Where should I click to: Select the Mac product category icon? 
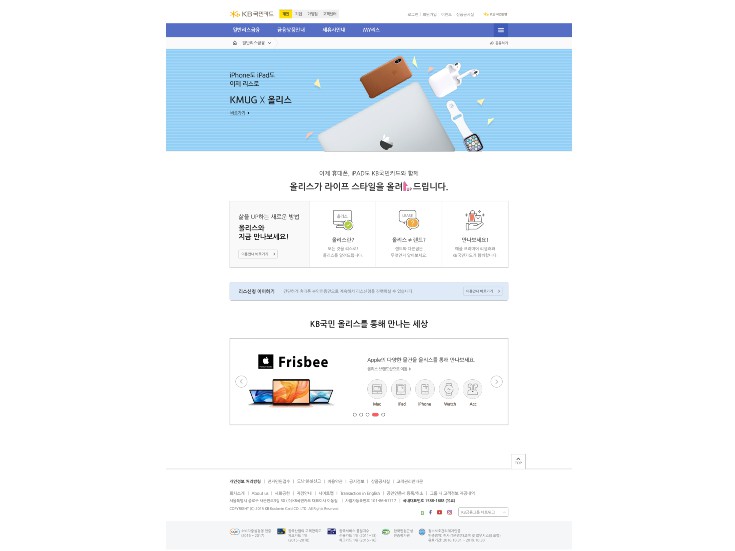click(376, 389)
